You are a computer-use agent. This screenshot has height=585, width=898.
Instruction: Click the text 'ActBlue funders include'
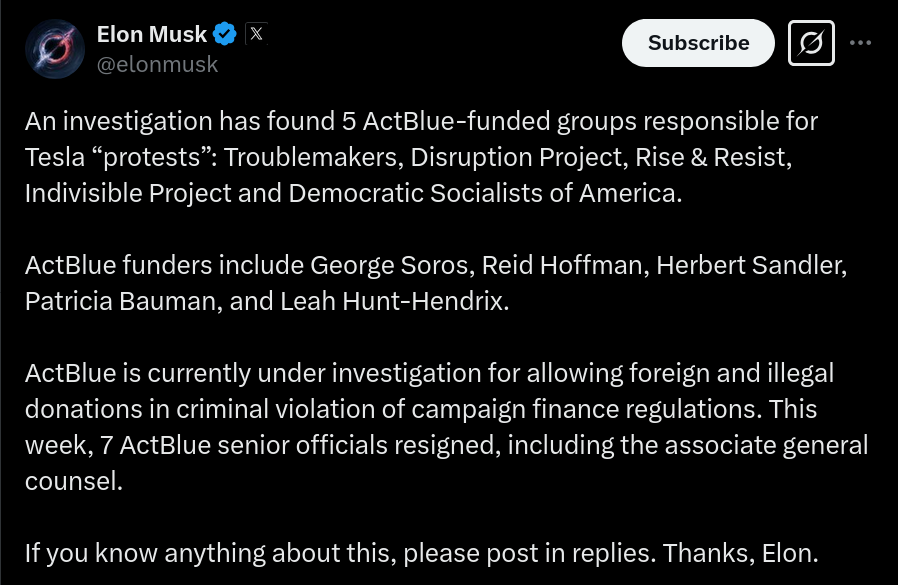coord(164,265)
